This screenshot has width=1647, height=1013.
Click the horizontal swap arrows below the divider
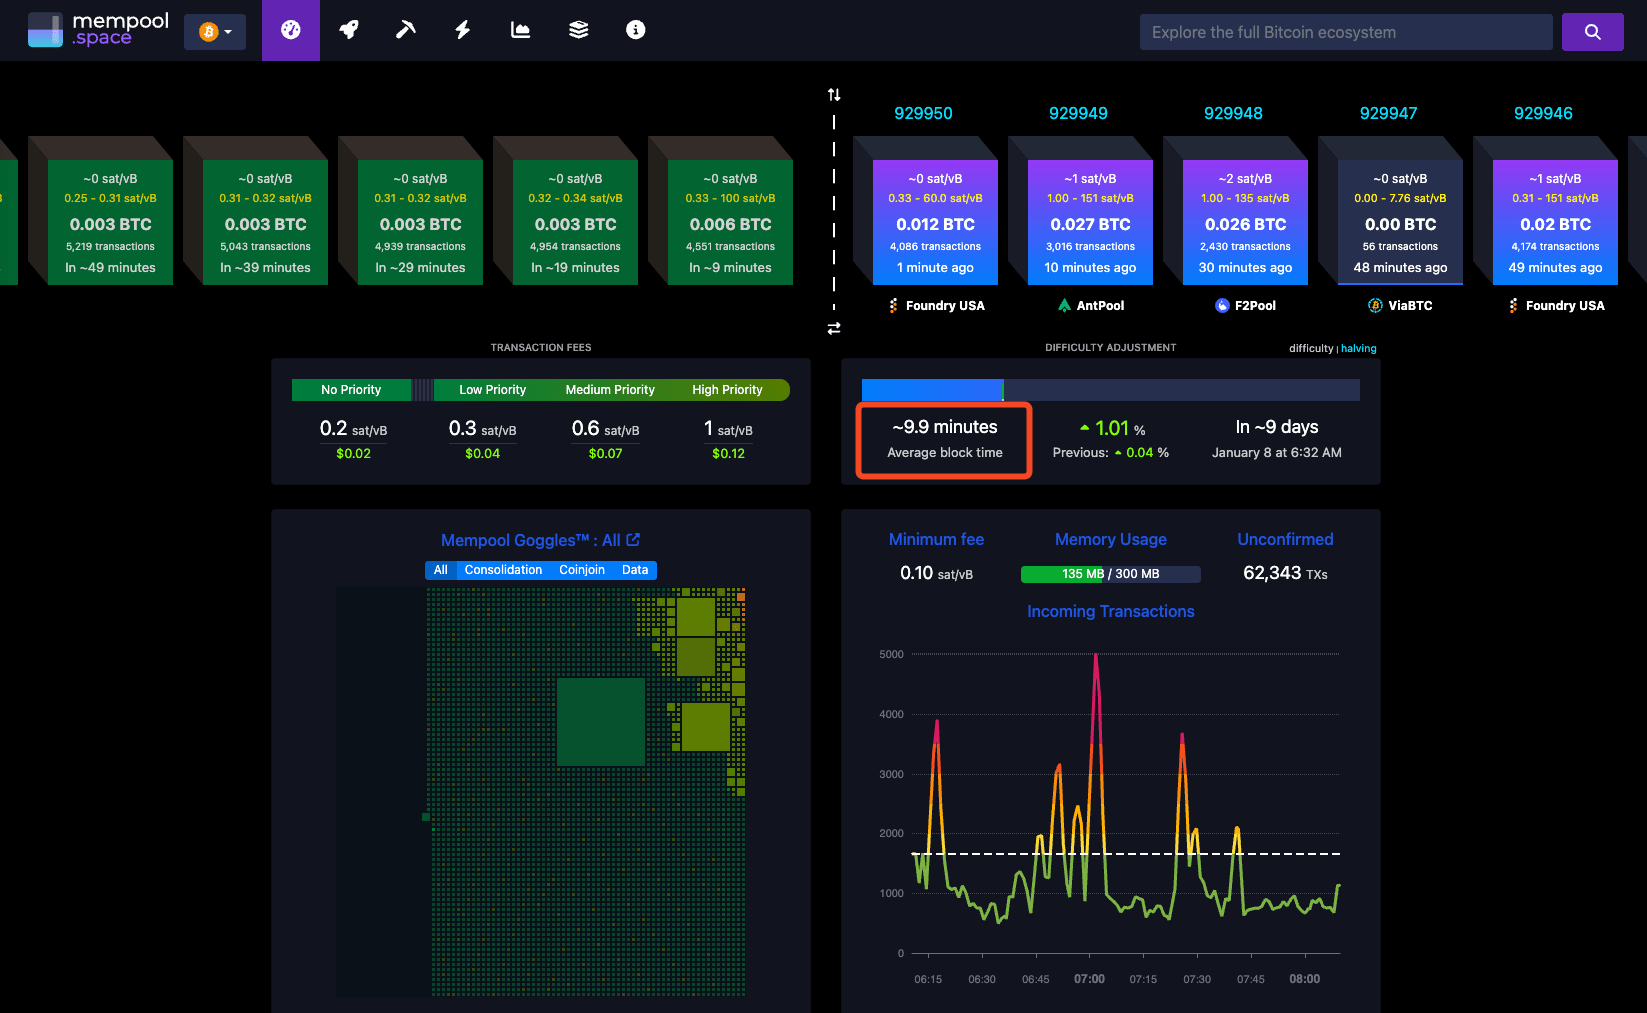click(834, 328)
